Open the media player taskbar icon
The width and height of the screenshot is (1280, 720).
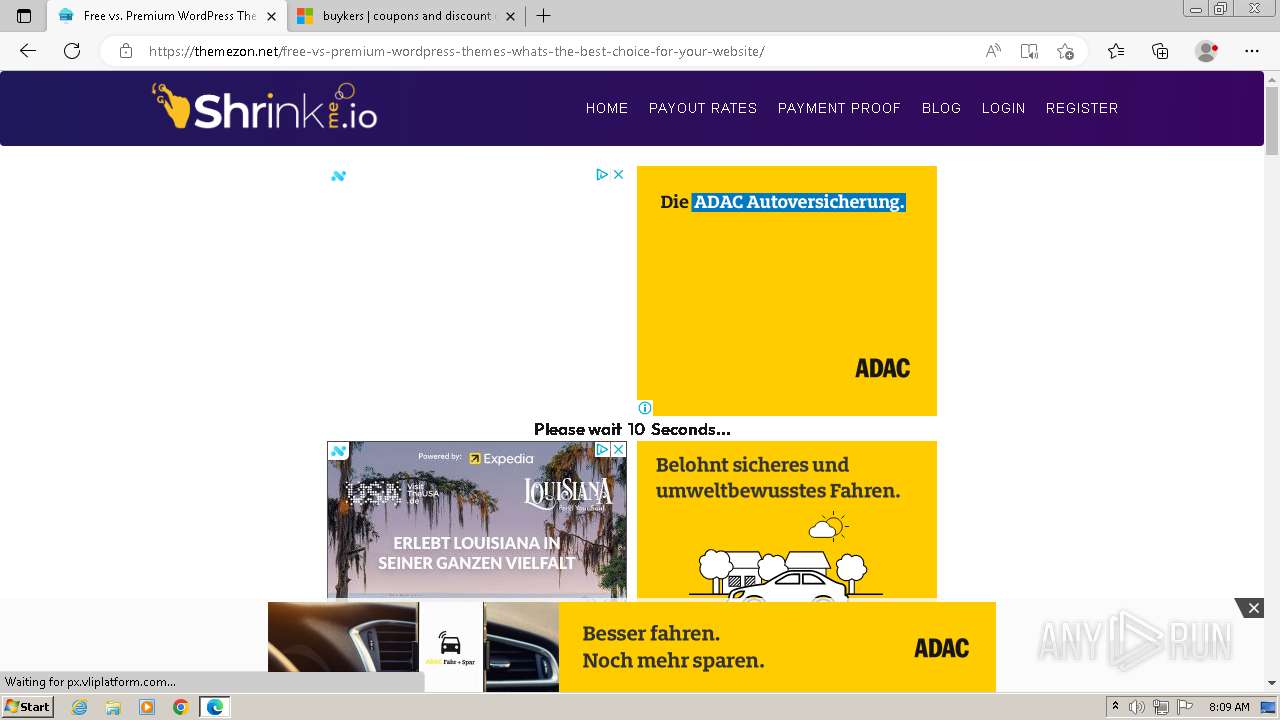147,707
